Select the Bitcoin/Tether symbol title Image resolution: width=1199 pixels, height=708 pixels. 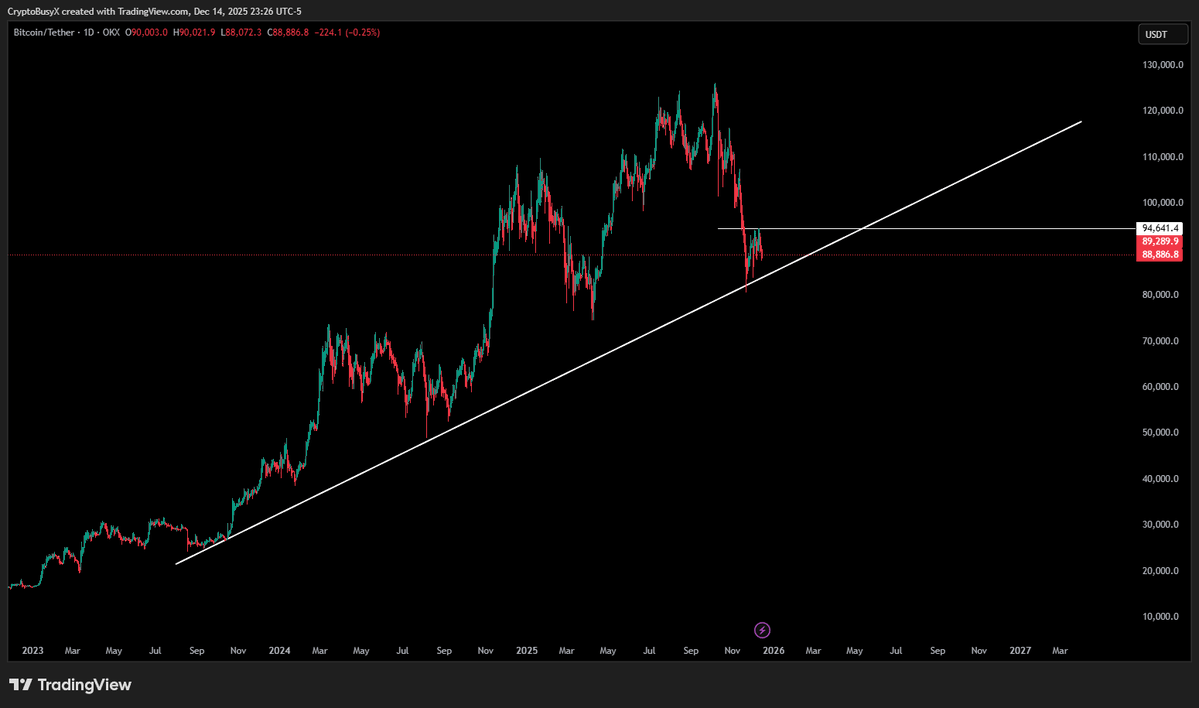coord(44,33)
